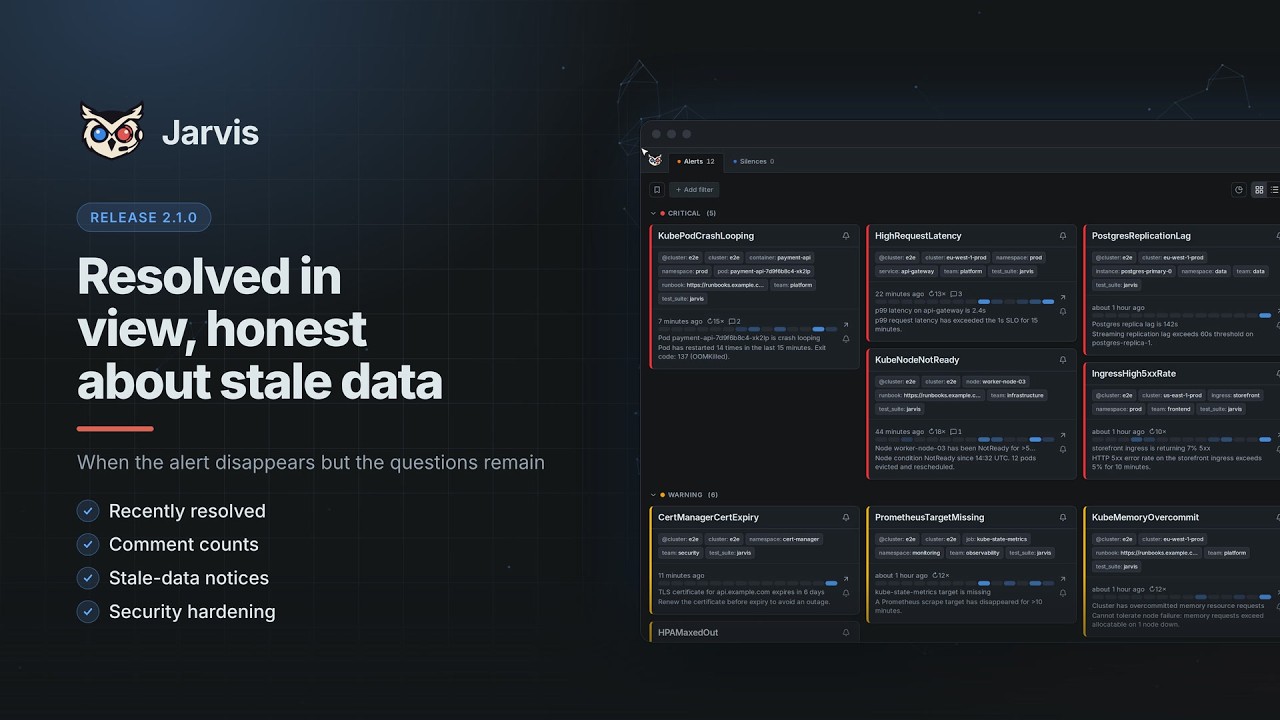The image size is (1280, 720).
Task: Open the CertManagerCertExpiry alert via its arrow icon
Action: 846,579
